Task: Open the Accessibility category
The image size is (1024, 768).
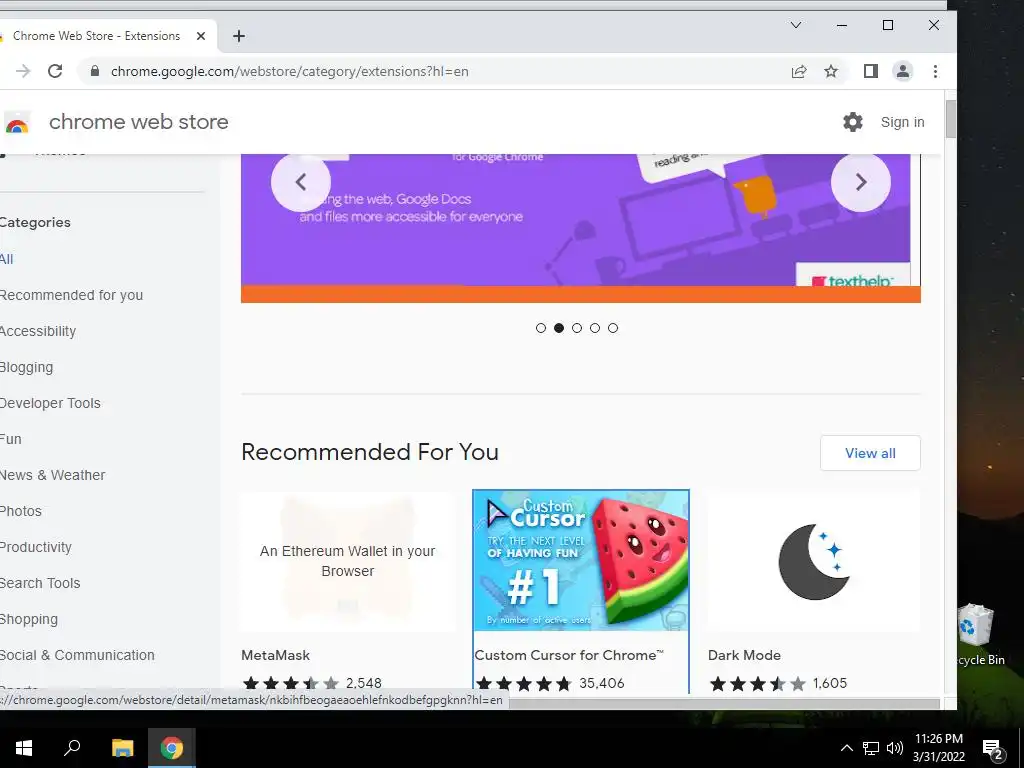Action: click(38, 331)
